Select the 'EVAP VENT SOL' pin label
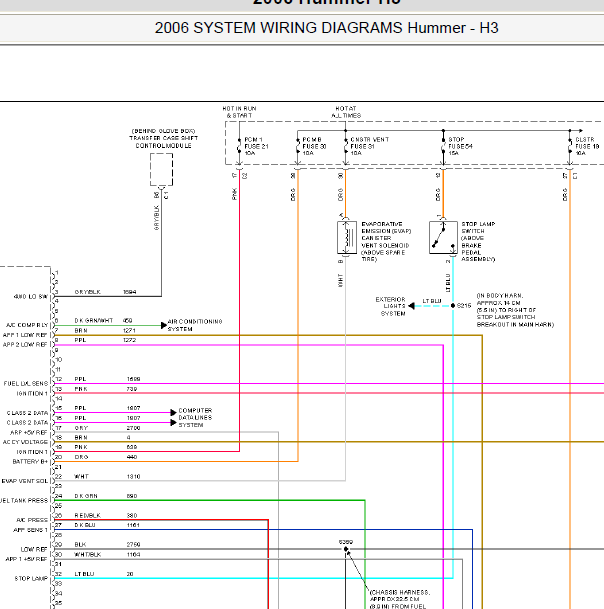Image resolution: width=604 pixels, height=609 pixels. point(25,481)
